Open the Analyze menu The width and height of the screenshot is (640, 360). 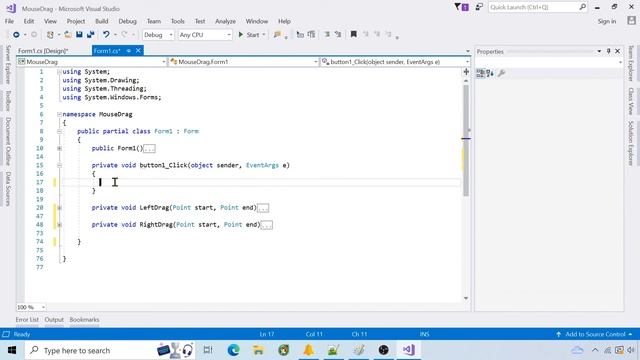[x=225, y=21]
